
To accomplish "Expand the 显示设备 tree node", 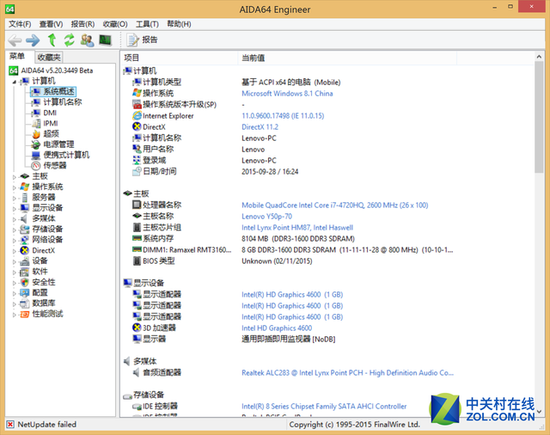I will (14, 209).
